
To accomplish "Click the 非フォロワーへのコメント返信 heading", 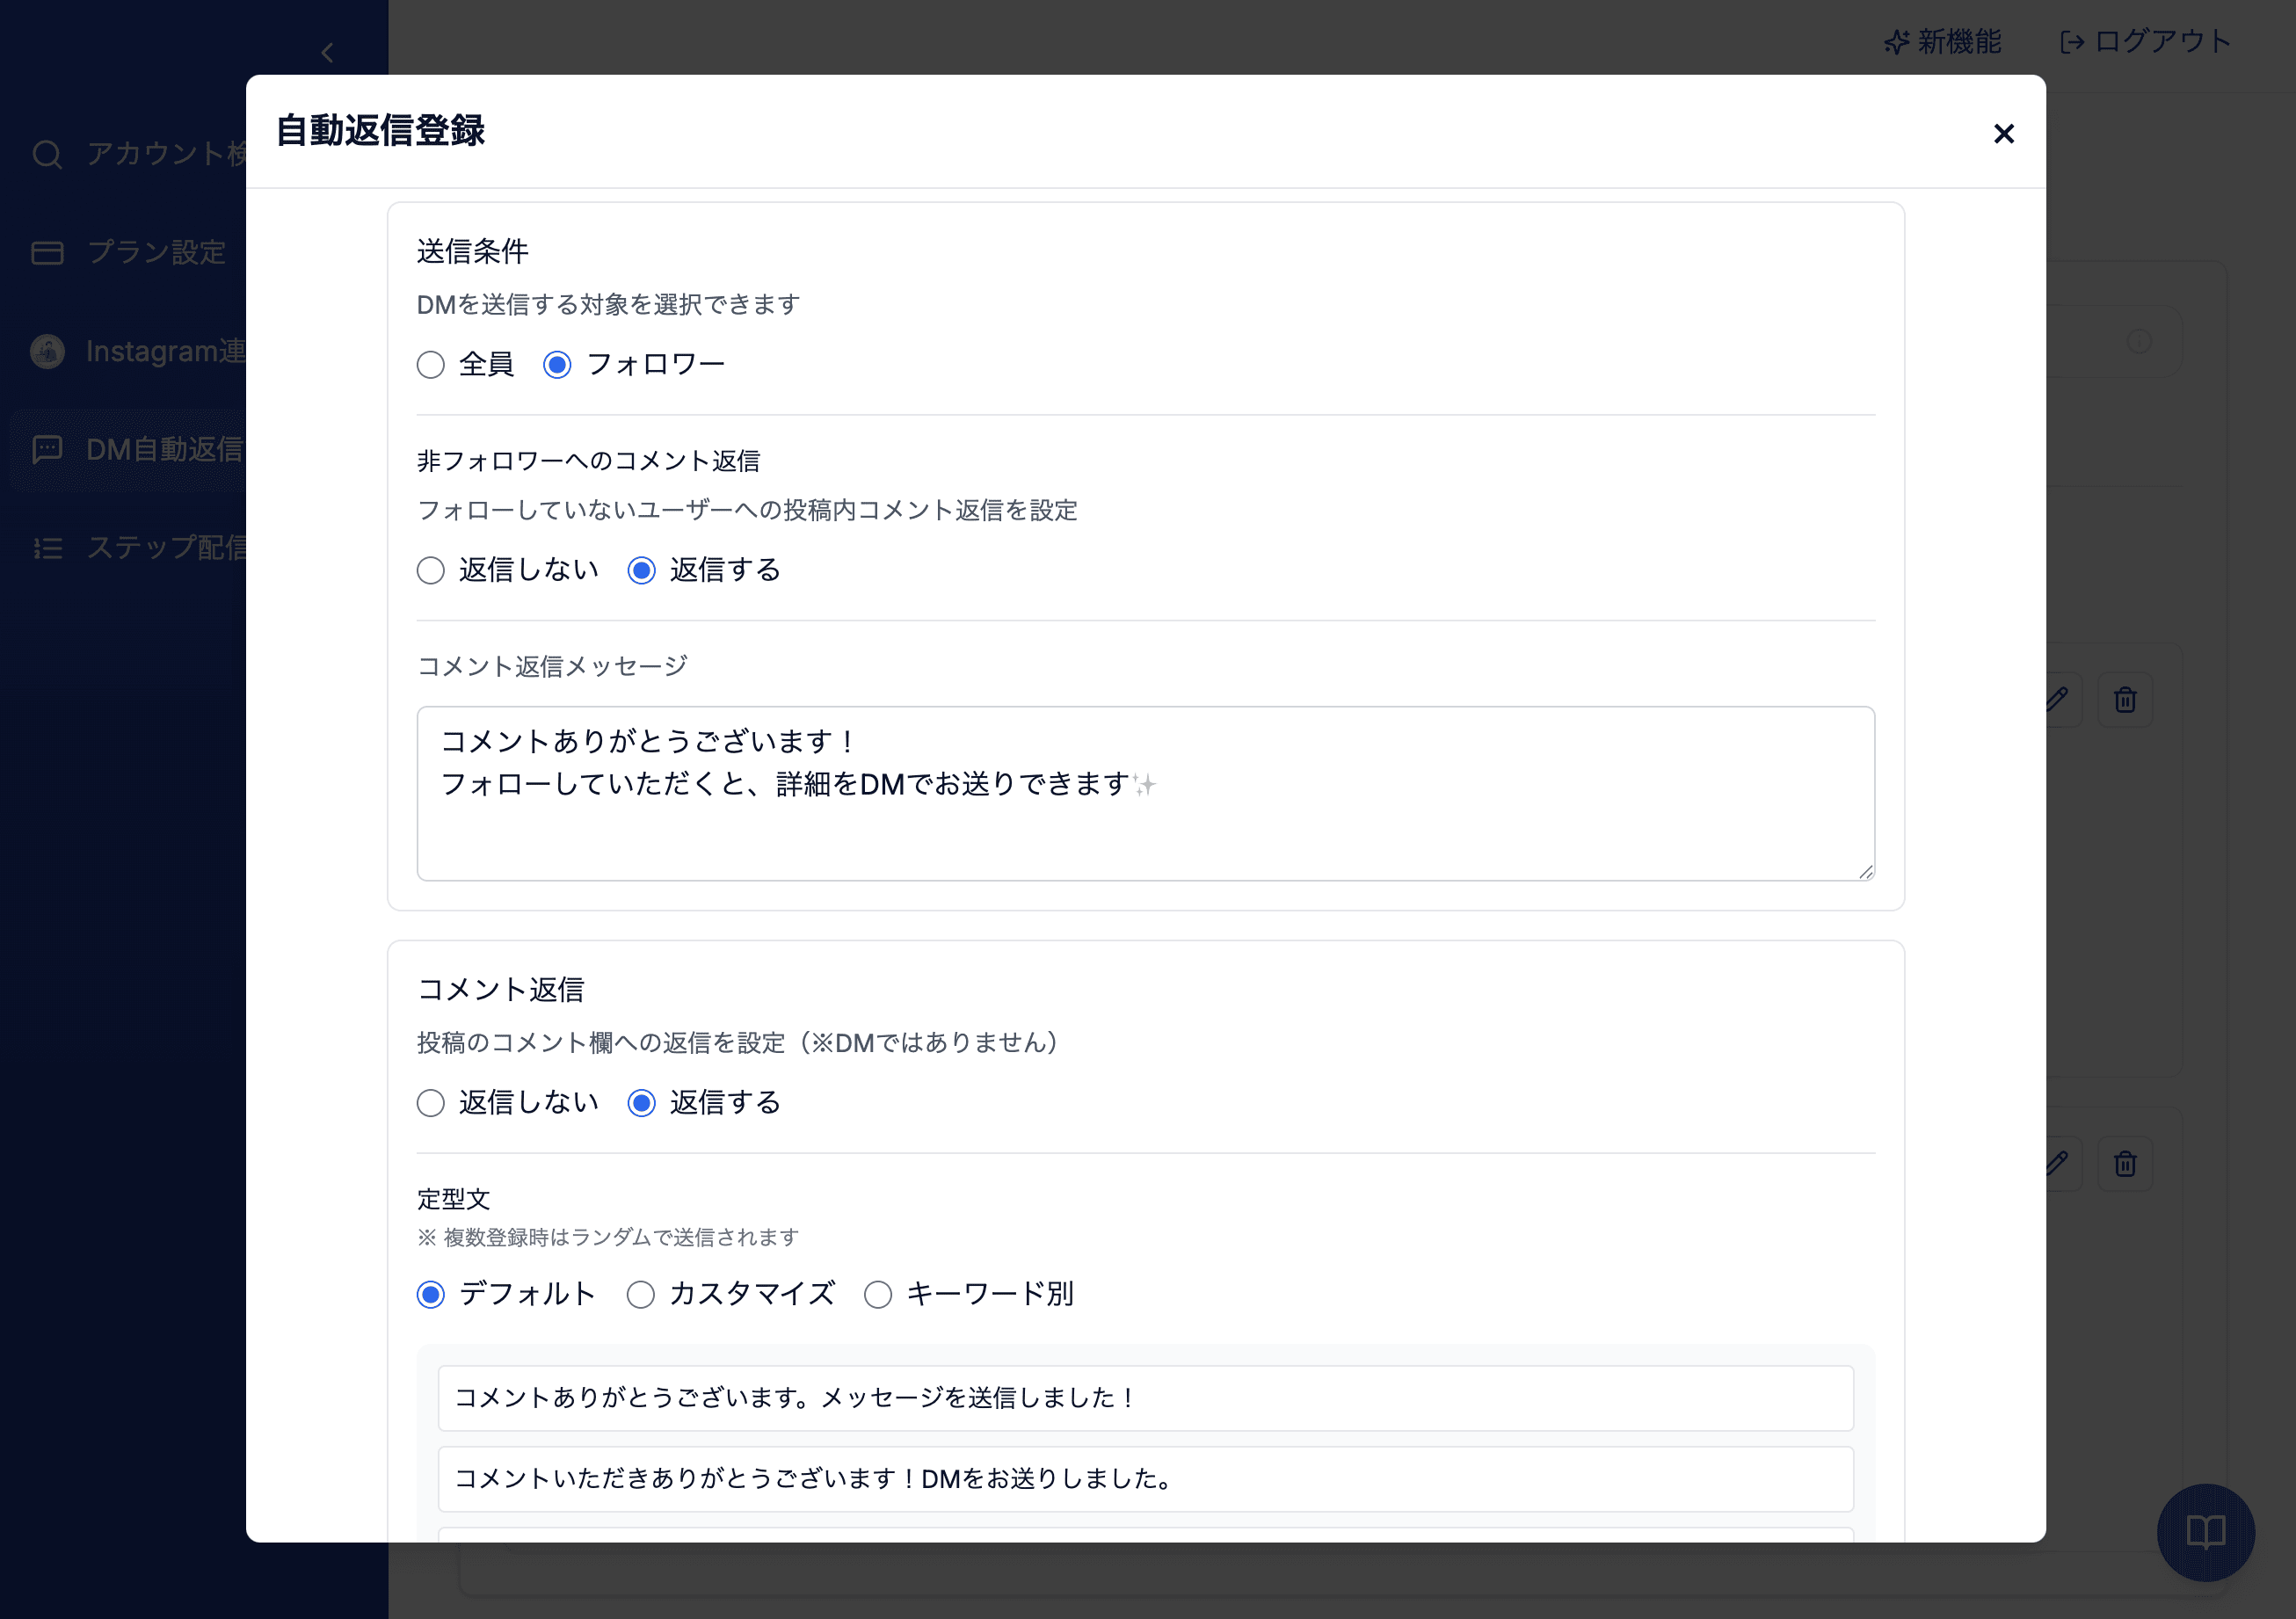I will coord(588,461).
